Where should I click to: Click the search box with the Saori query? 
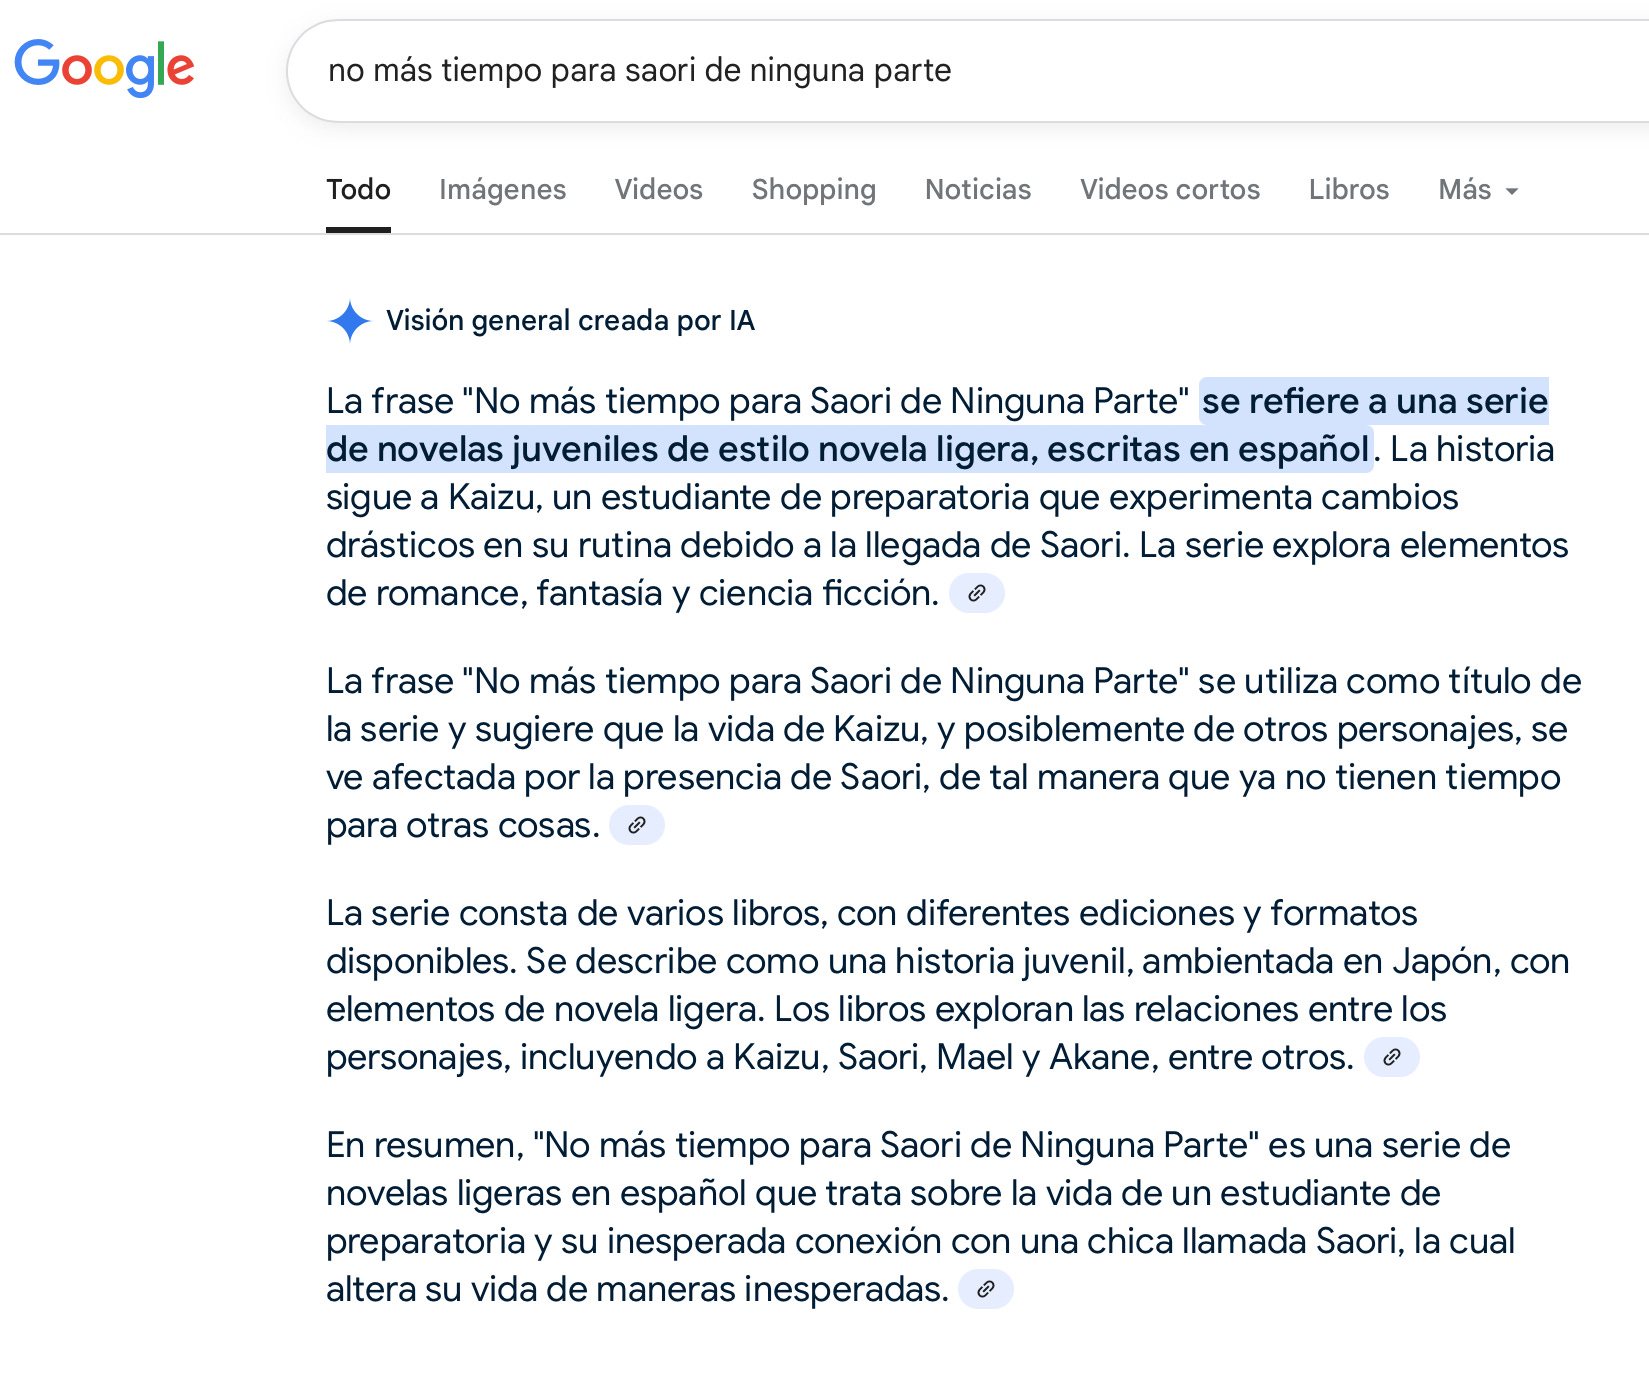[x=968, y=71]
